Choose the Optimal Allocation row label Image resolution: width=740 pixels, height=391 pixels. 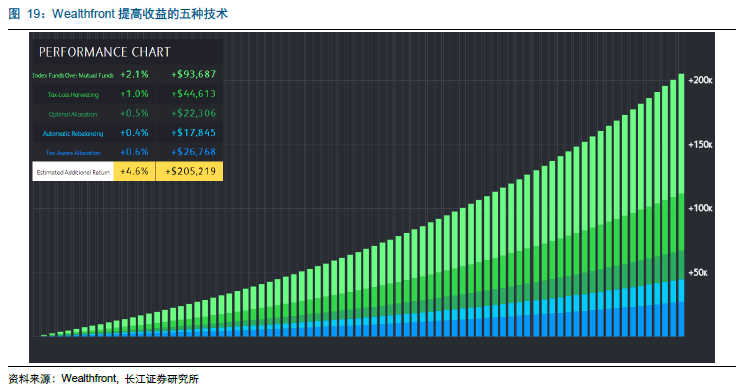point(73,114)
